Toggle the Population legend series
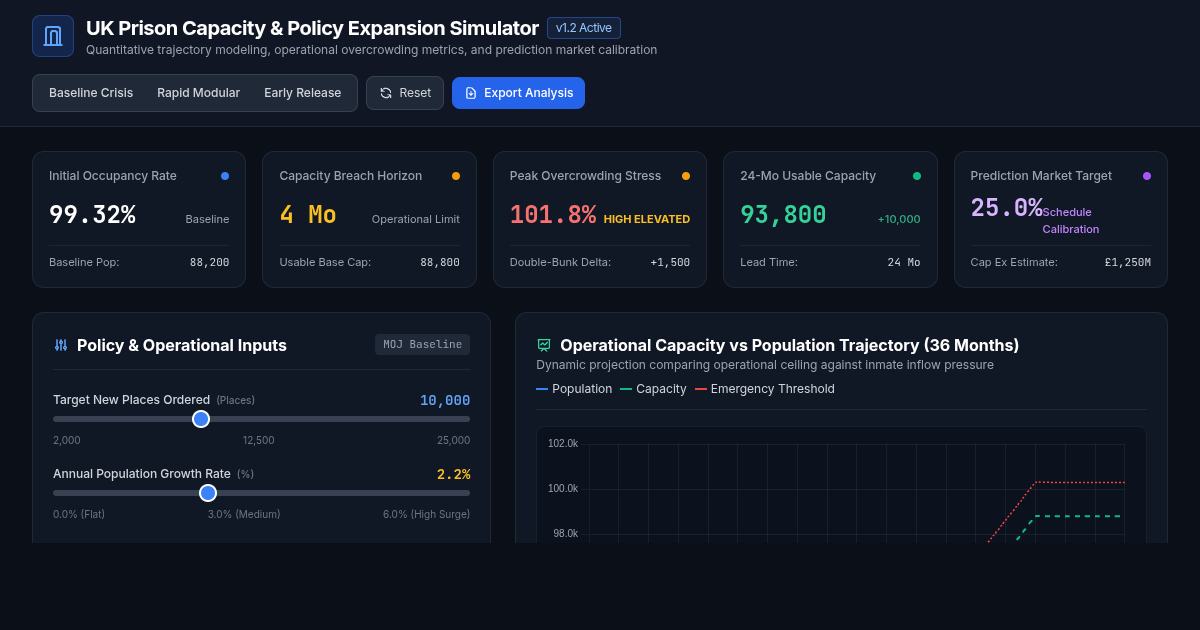 pos(574,389)
